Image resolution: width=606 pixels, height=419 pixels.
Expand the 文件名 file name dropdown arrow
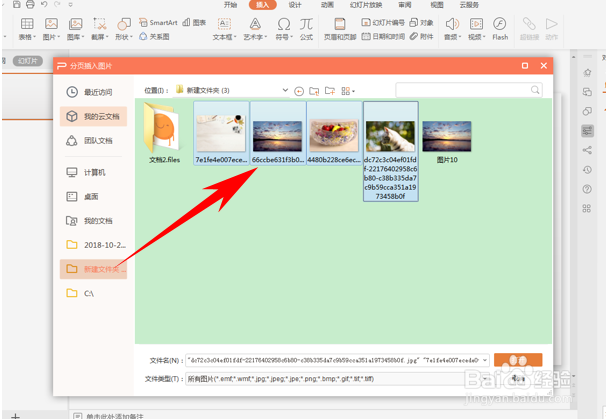pos(485,360)
